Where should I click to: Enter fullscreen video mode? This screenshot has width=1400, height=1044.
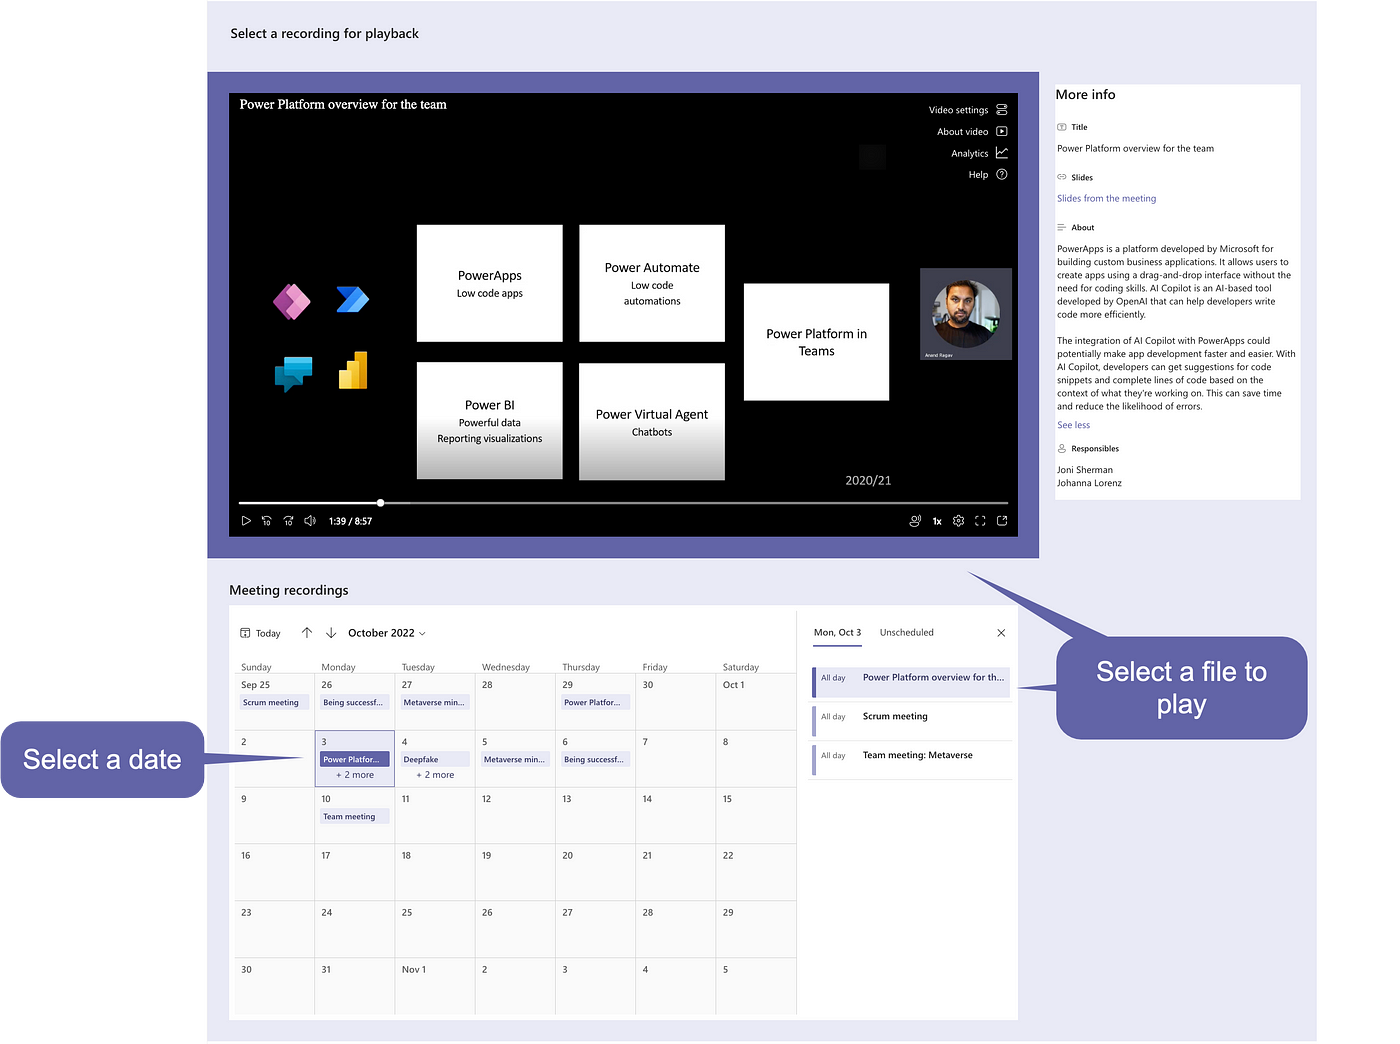coord(980,521)
